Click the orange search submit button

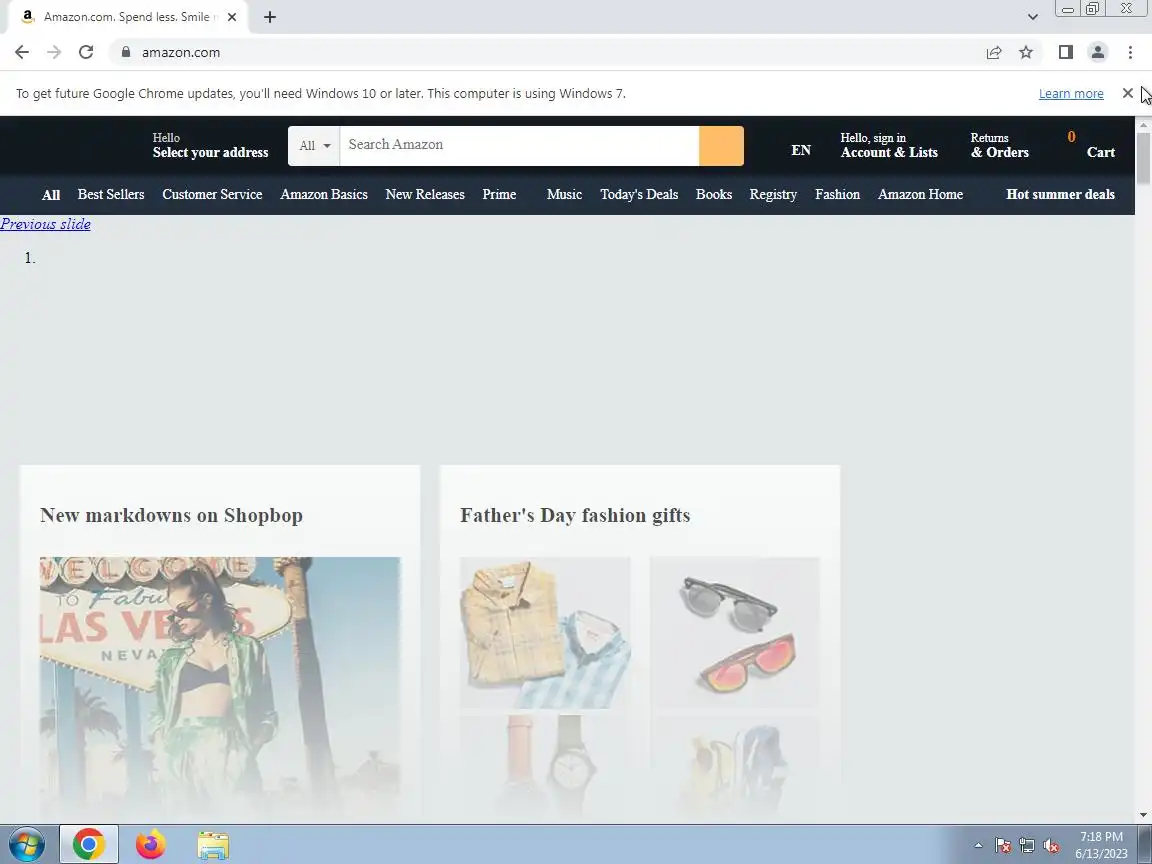[721, 145]
